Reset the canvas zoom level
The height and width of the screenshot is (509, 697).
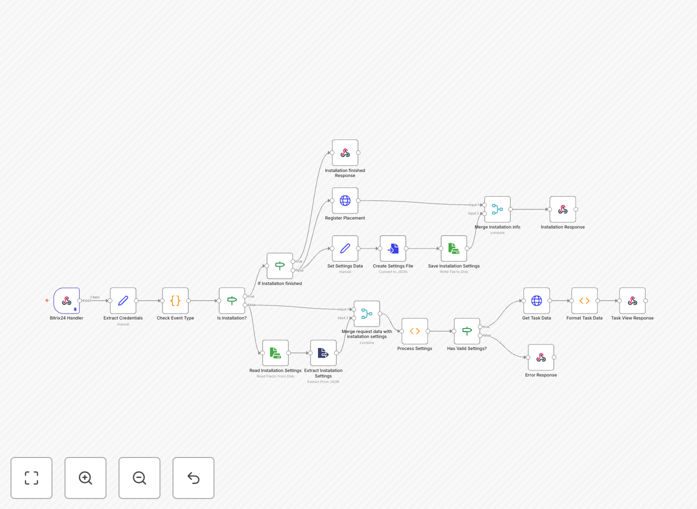pos(193,478)
